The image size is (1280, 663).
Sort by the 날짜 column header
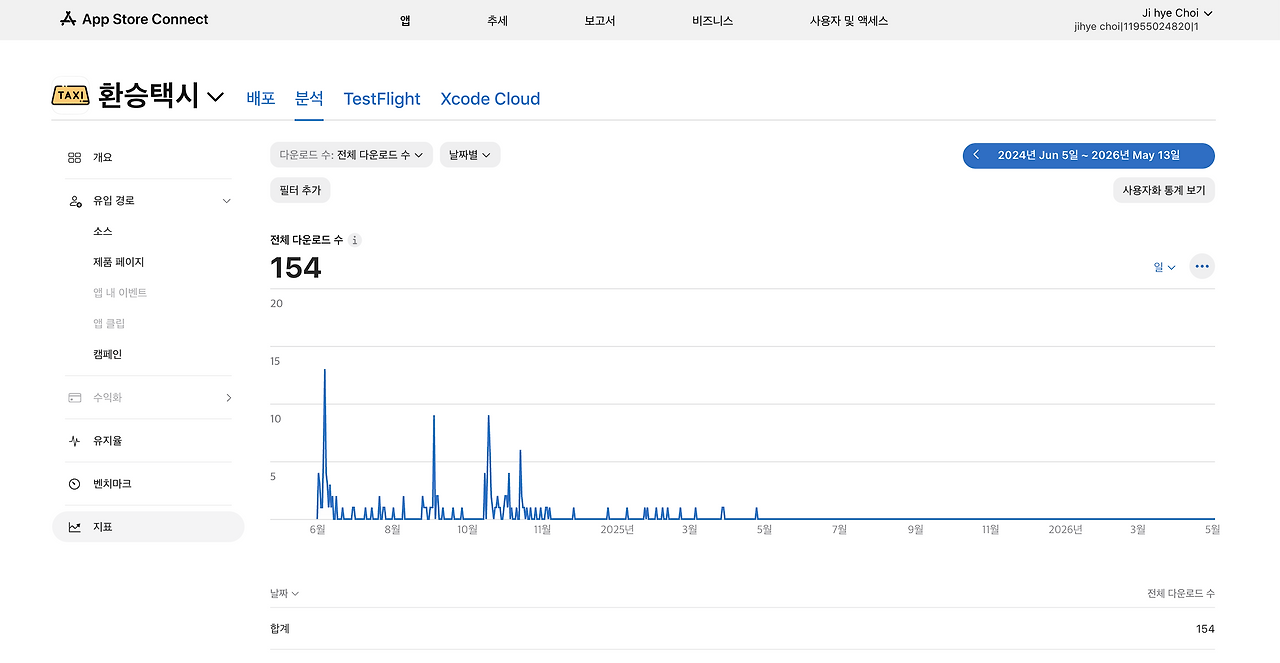click(x=284, y=593)
